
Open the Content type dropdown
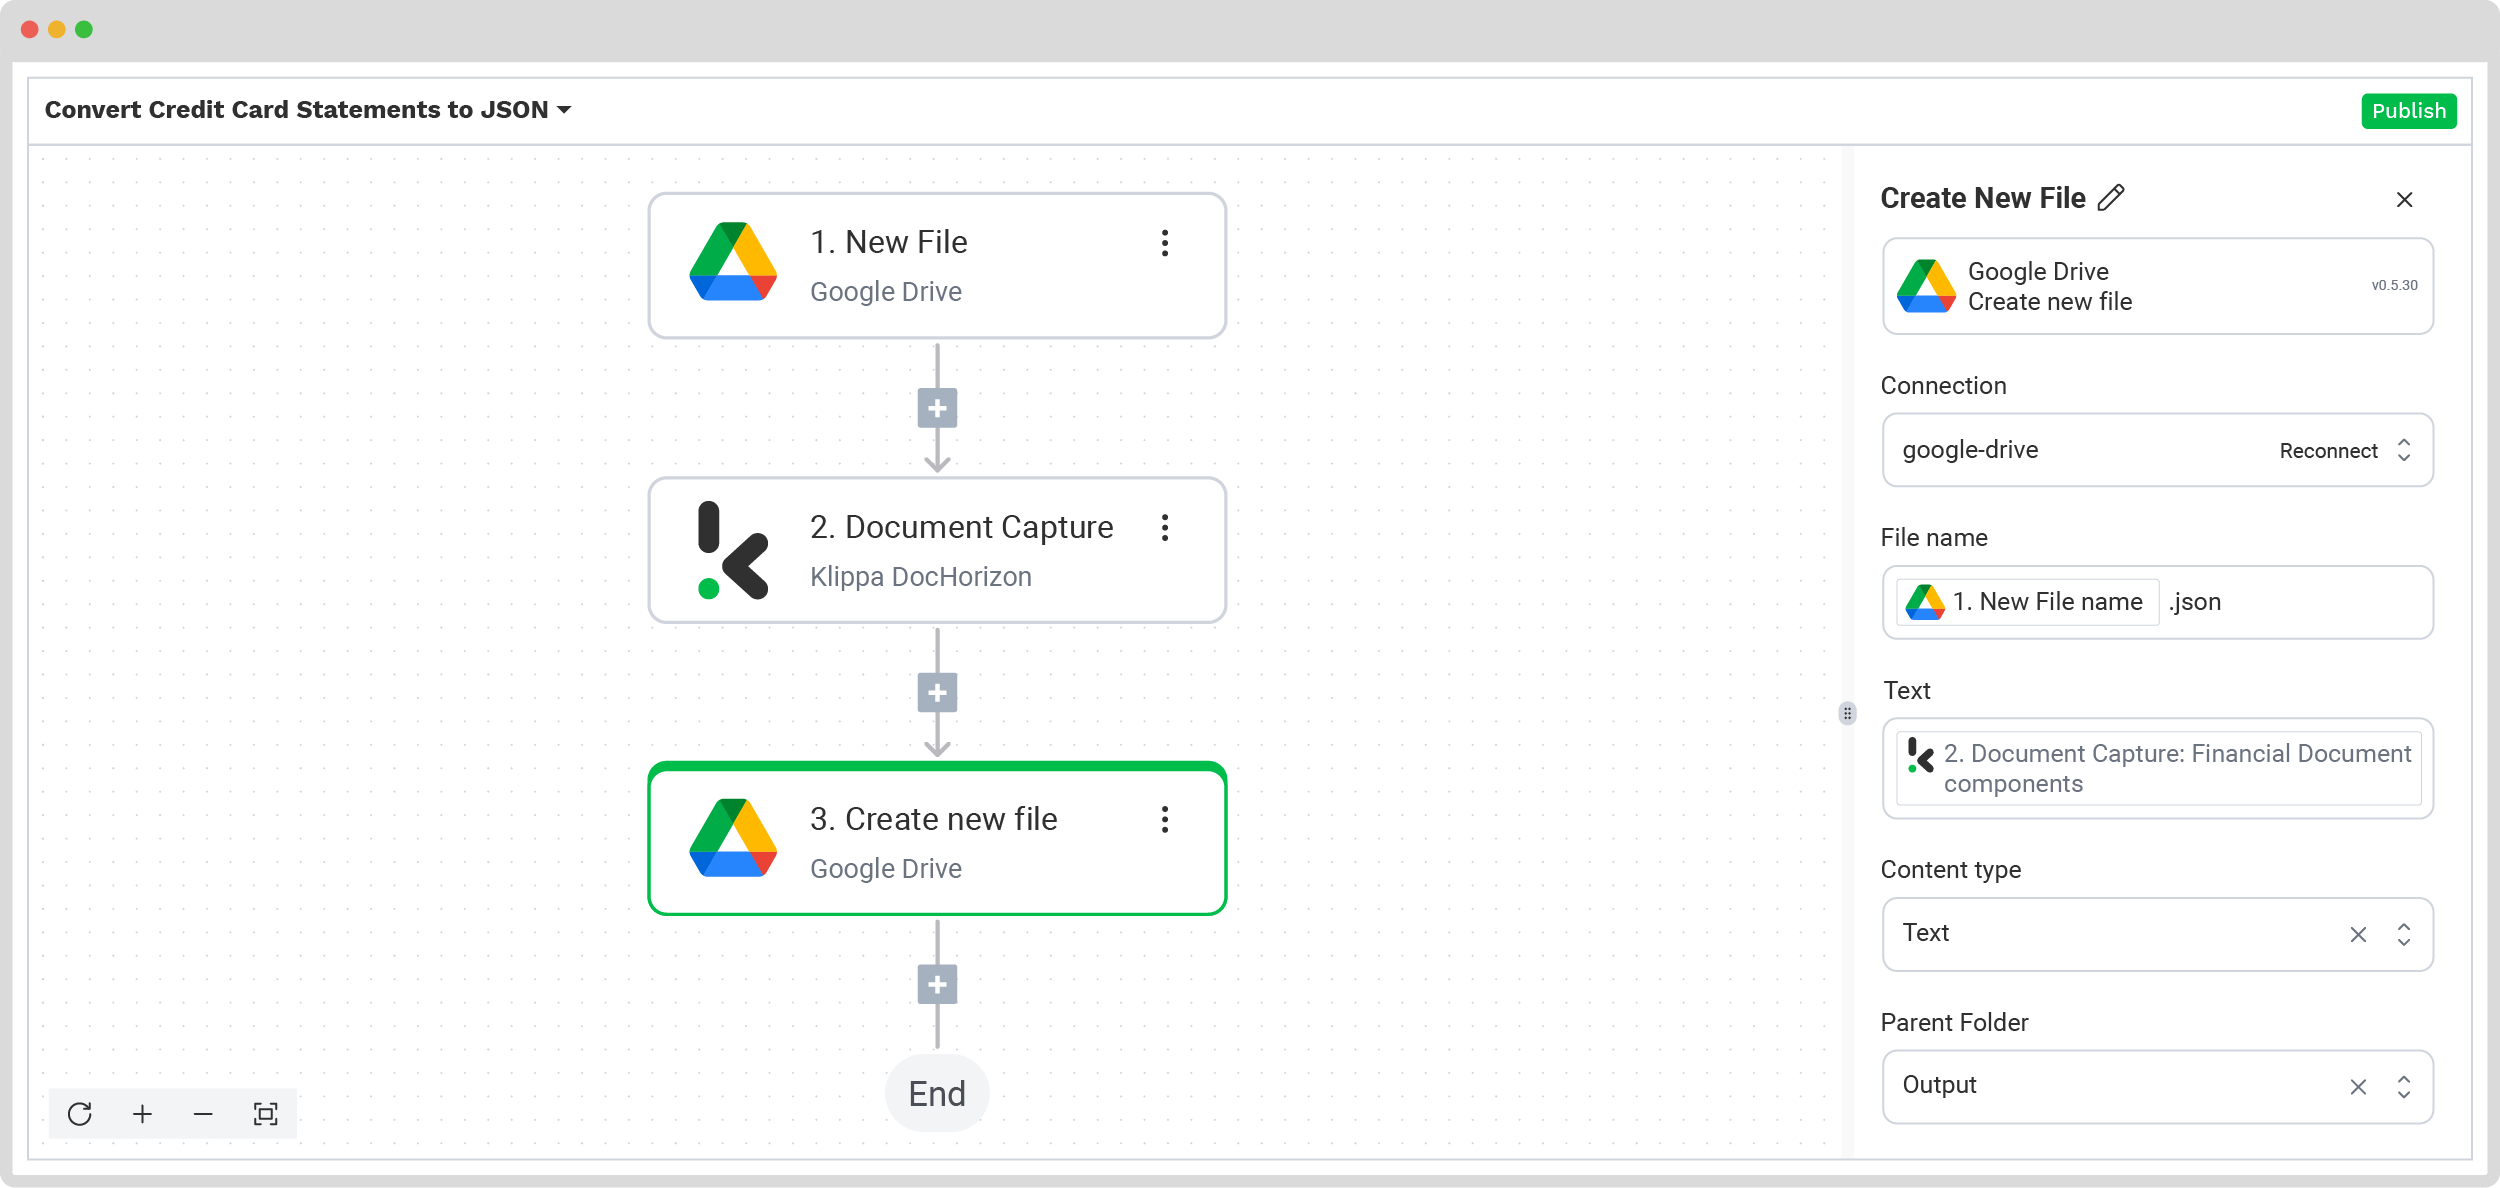tap(2404, 934)
